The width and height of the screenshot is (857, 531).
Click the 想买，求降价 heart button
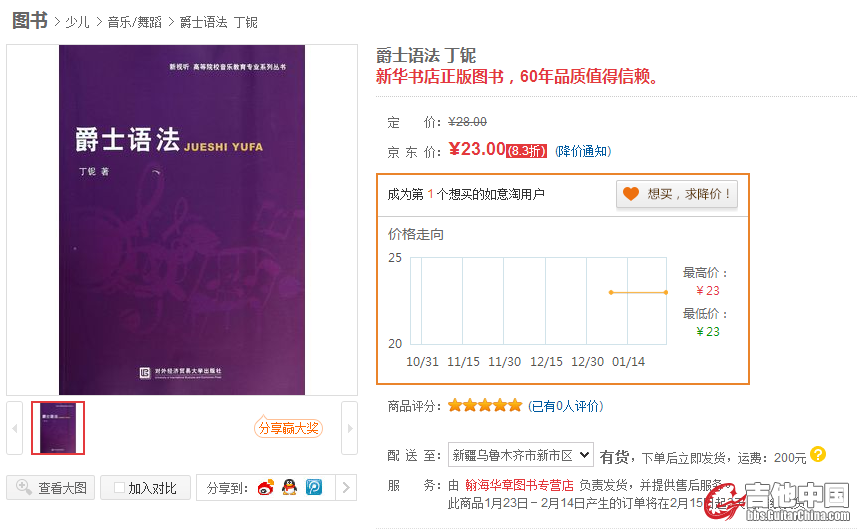[677, 194]
